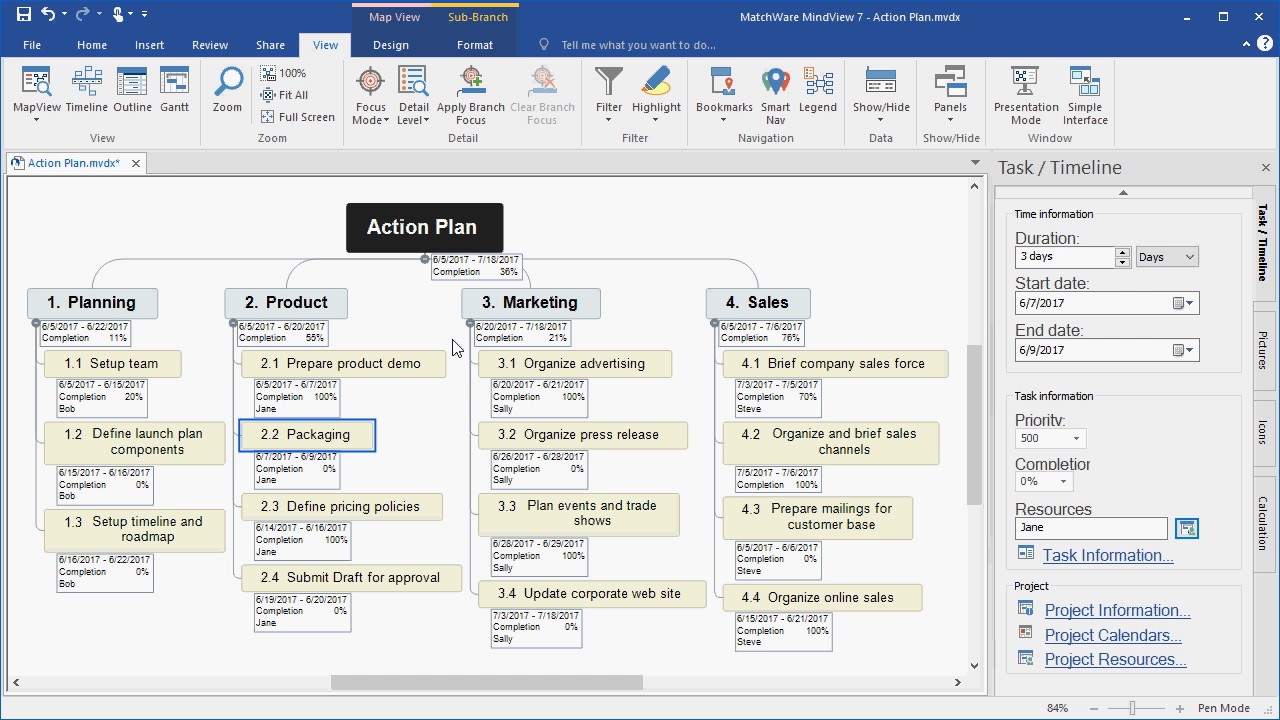Open the Detail Level menu
1280x720 pixels.
(x=413, y=96)
